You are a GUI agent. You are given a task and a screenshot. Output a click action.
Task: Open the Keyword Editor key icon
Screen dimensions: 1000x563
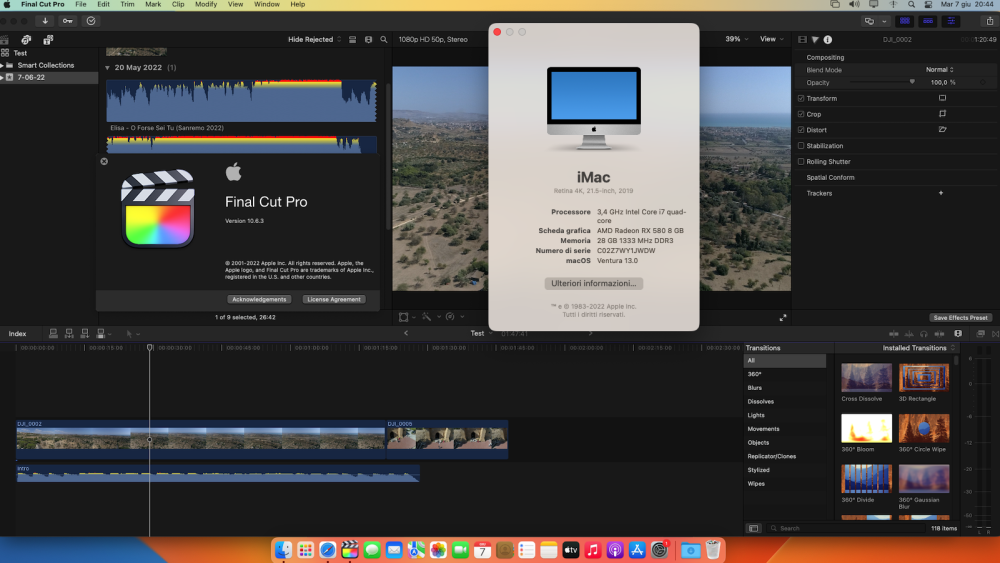[68, 21]
